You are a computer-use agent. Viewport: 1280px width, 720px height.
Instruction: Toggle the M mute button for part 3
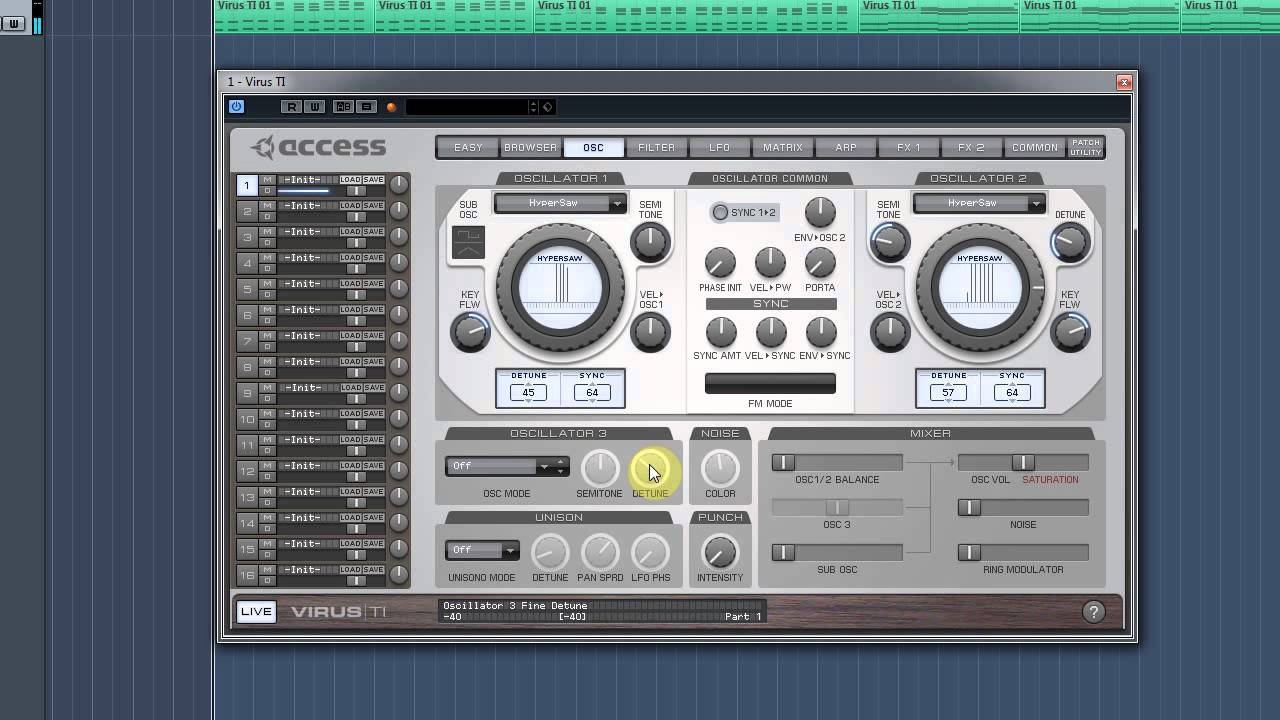267,232
